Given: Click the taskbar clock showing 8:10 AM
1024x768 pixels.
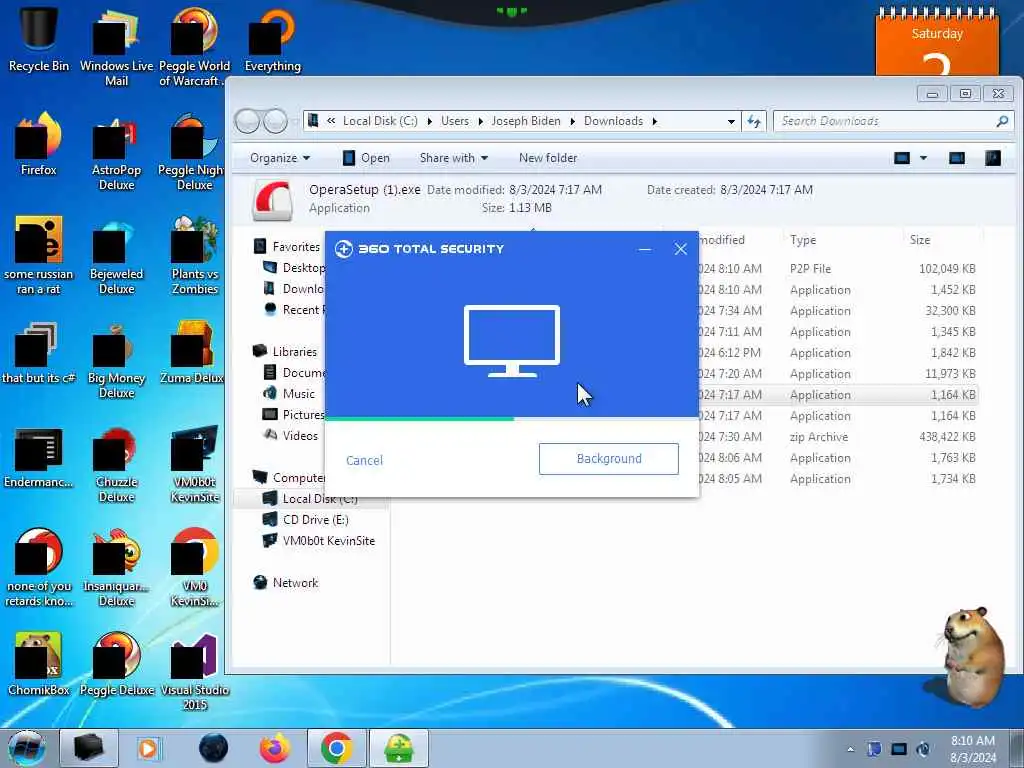Looking at the screenshot, I should [x=972, y=749].
